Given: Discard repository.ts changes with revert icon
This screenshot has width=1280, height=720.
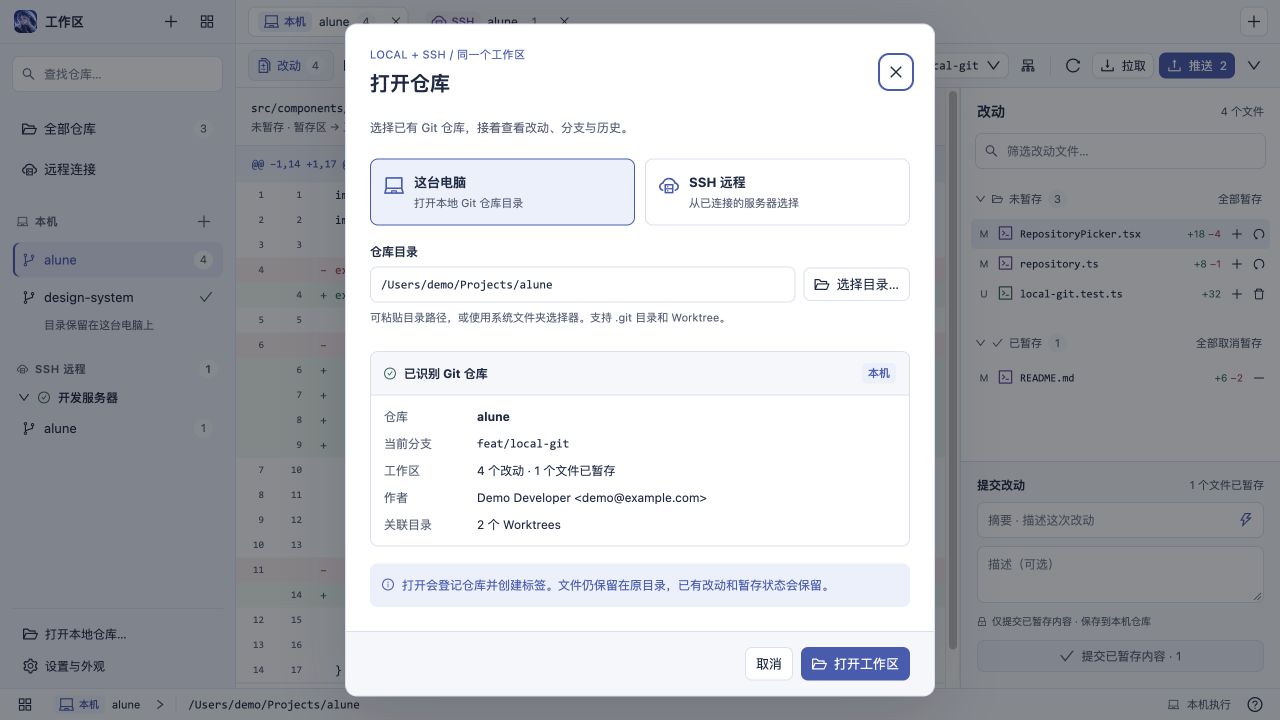Looking at the screenshot, I should [1259, 264].
